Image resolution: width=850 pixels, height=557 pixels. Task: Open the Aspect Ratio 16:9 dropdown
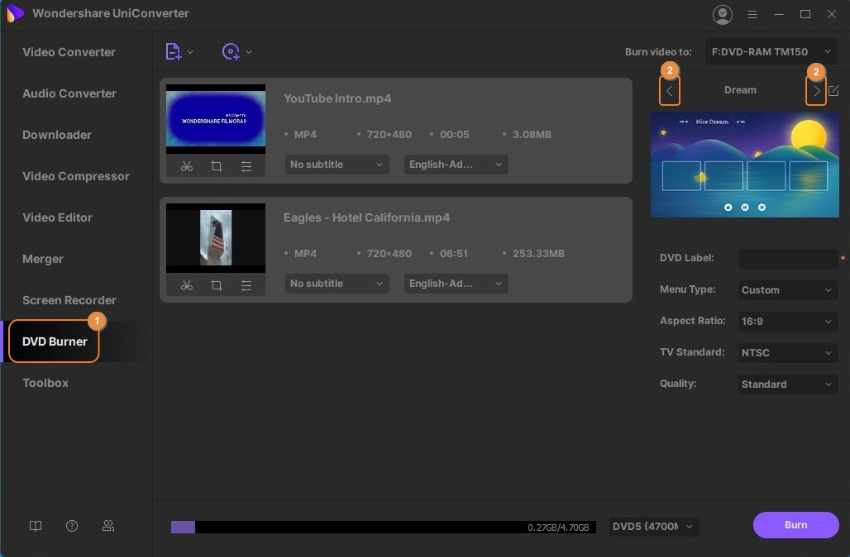(787, 322)
